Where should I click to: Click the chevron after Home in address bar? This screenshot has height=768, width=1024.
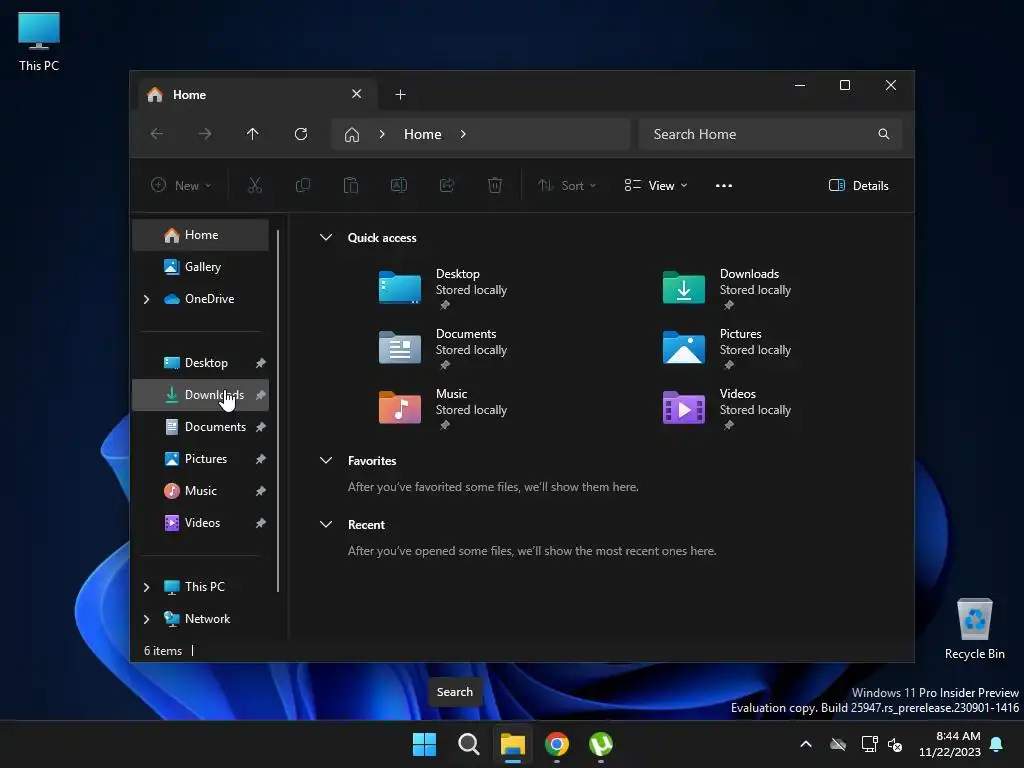(463, 134)
